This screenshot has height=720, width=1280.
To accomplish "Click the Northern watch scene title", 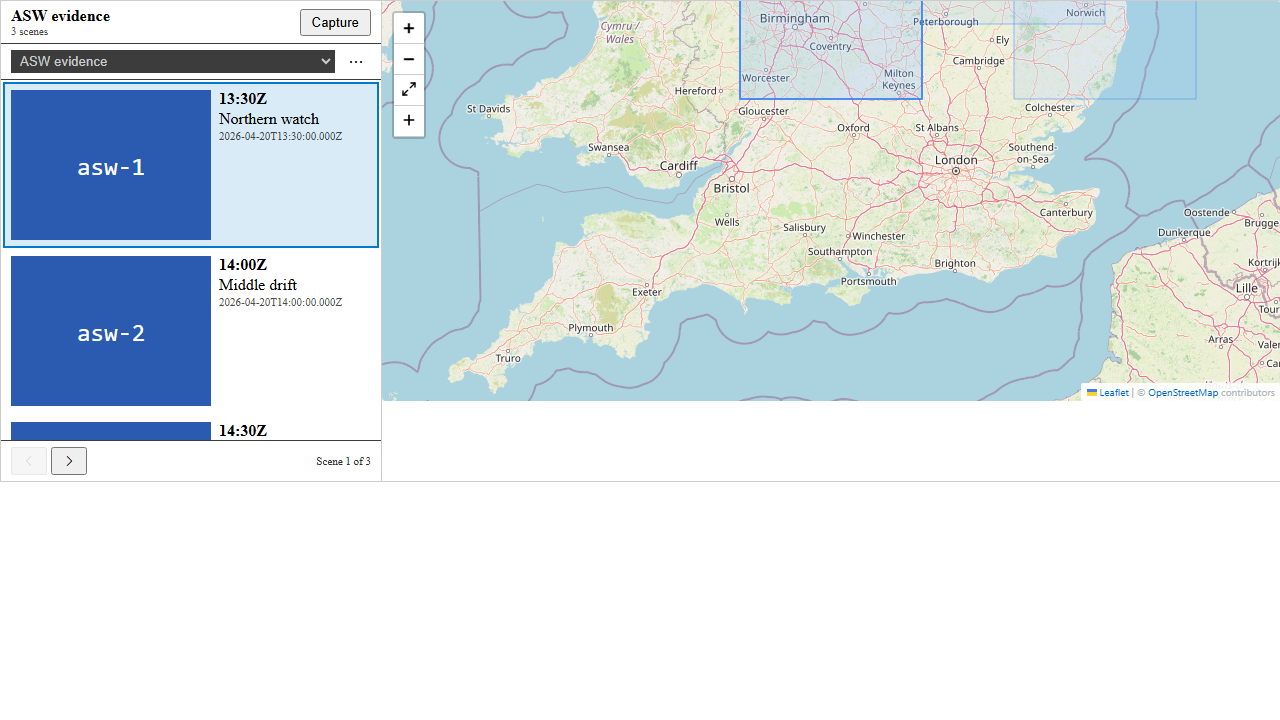I will (269, 119).
